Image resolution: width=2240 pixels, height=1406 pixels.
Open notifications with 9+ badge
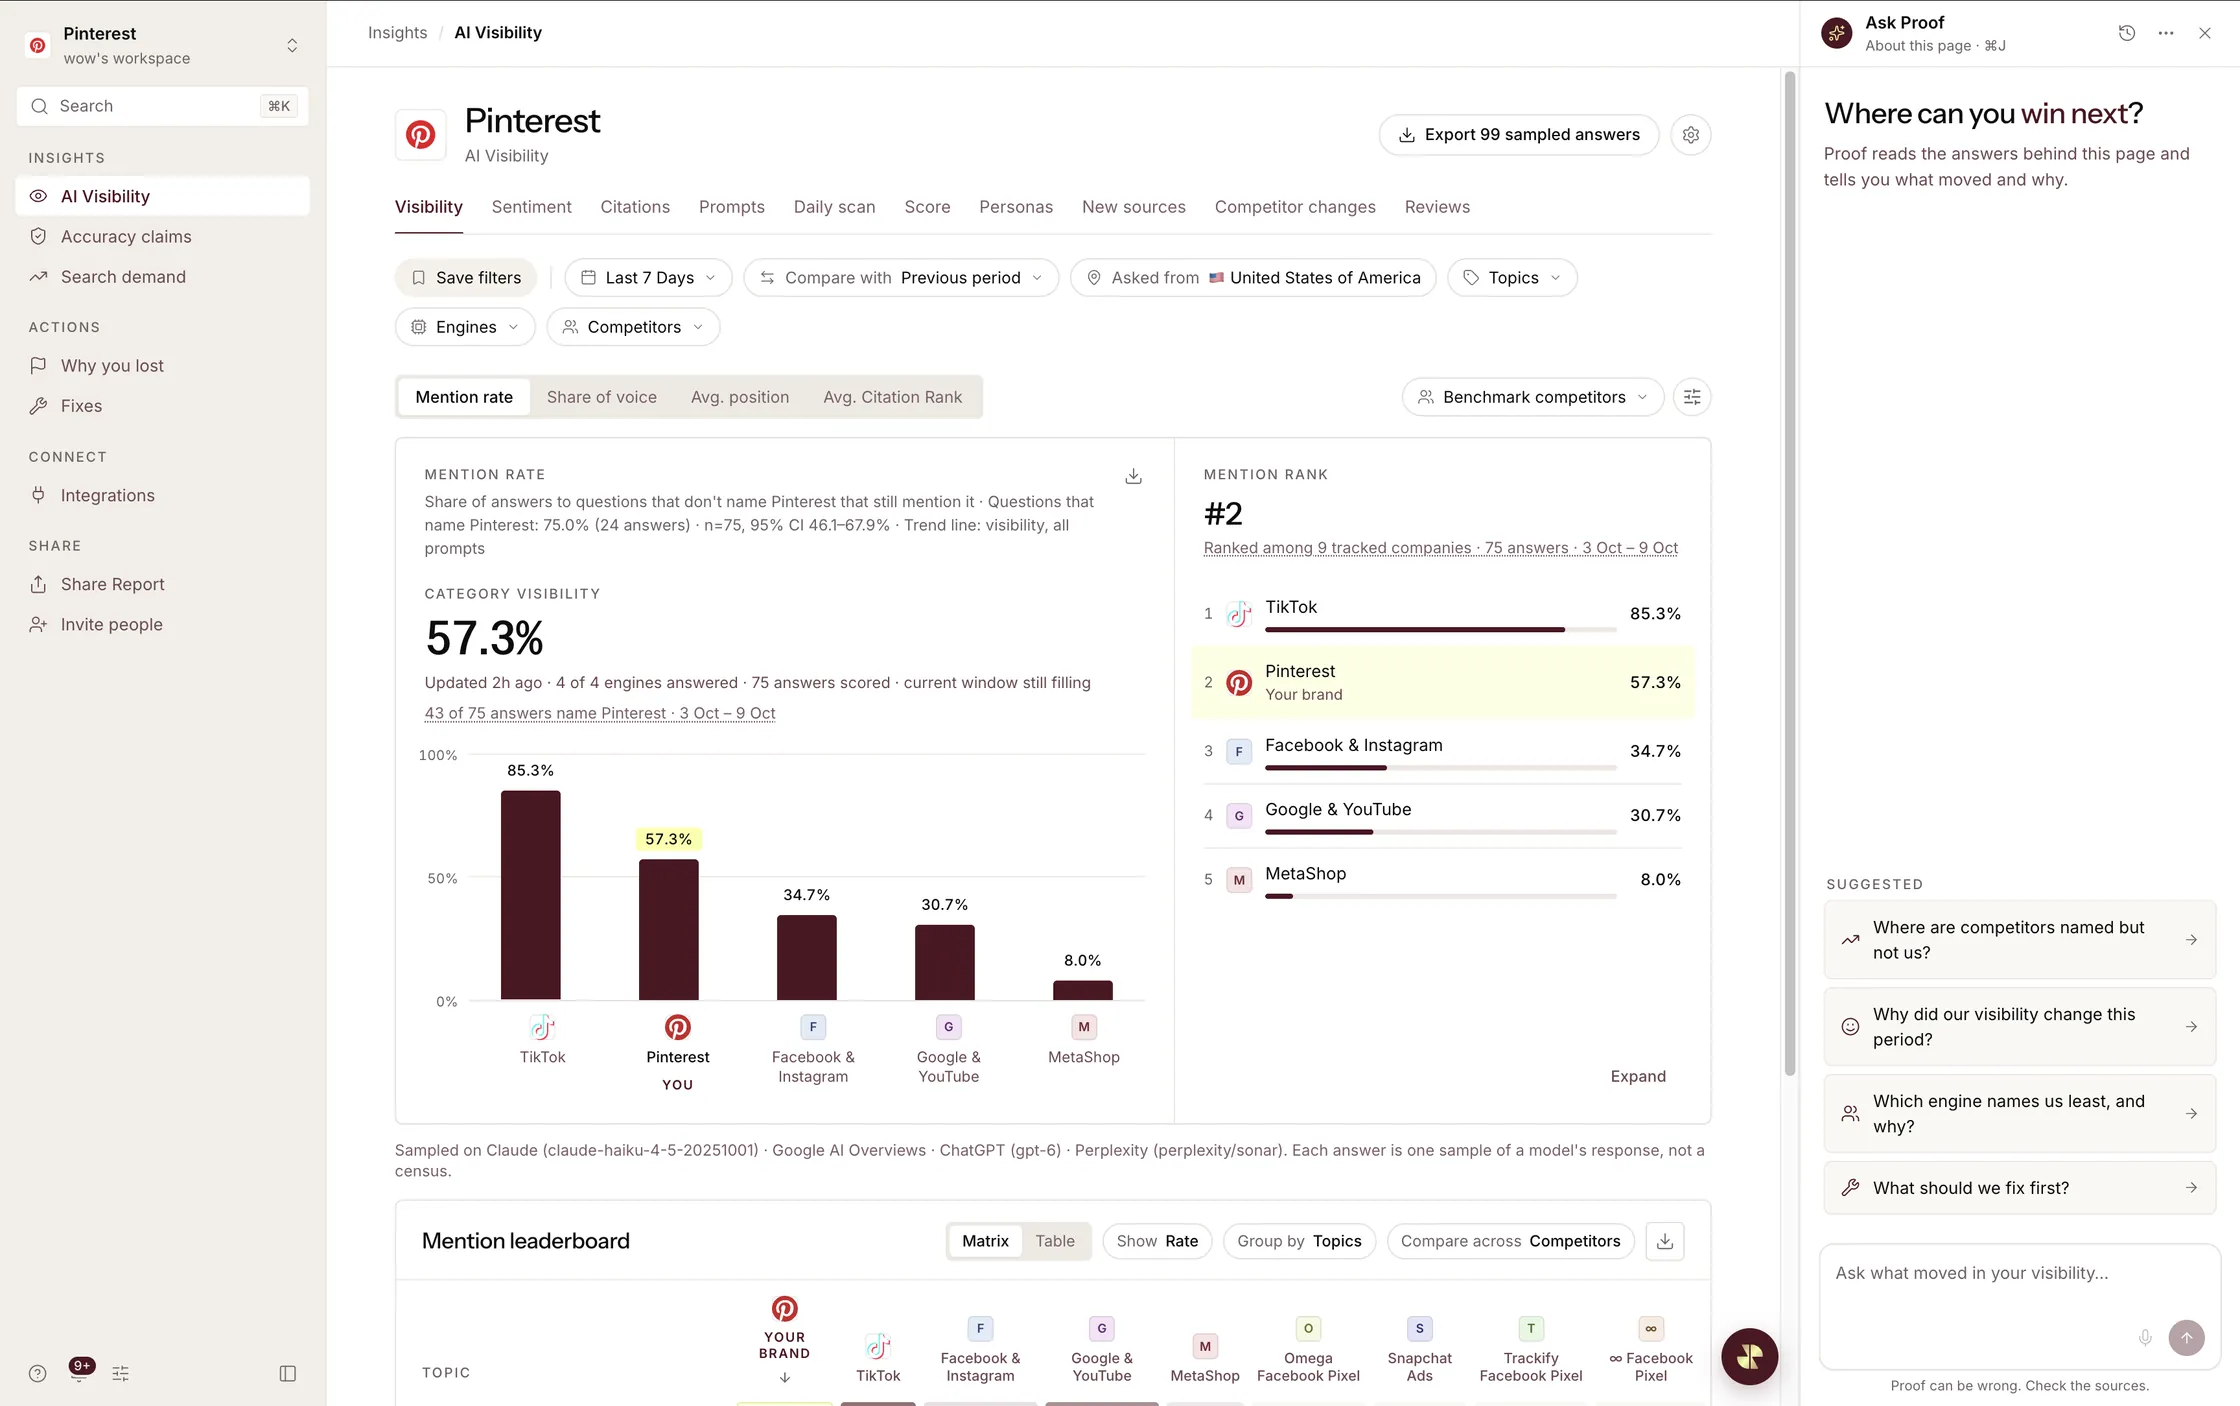(79, 1370)
